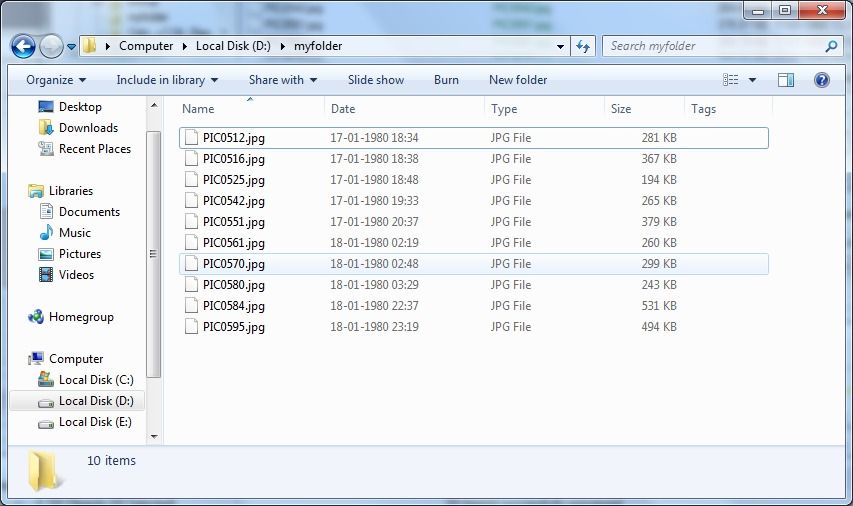Select file PIC0516.jpg

click(473, 159)
